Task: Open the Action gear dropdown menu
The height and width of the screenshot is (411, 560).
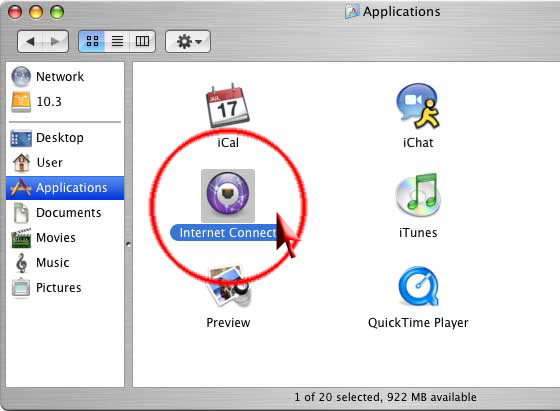Action: [x=188, y=42]
